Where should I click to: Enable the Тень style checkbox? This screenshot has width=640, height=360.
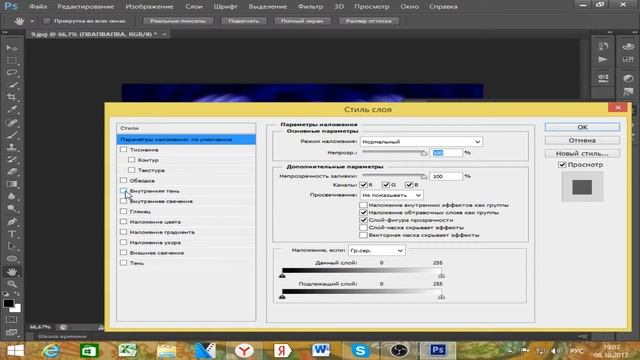pyautogui.click(x=124, y=263)
